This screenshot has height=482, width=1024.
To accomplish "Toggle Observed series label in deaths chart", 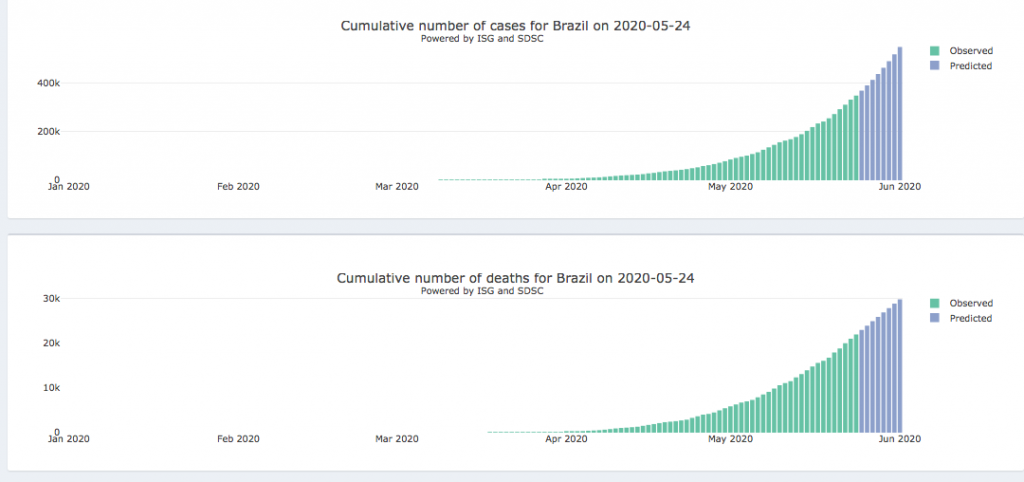I will coord(970,303).
